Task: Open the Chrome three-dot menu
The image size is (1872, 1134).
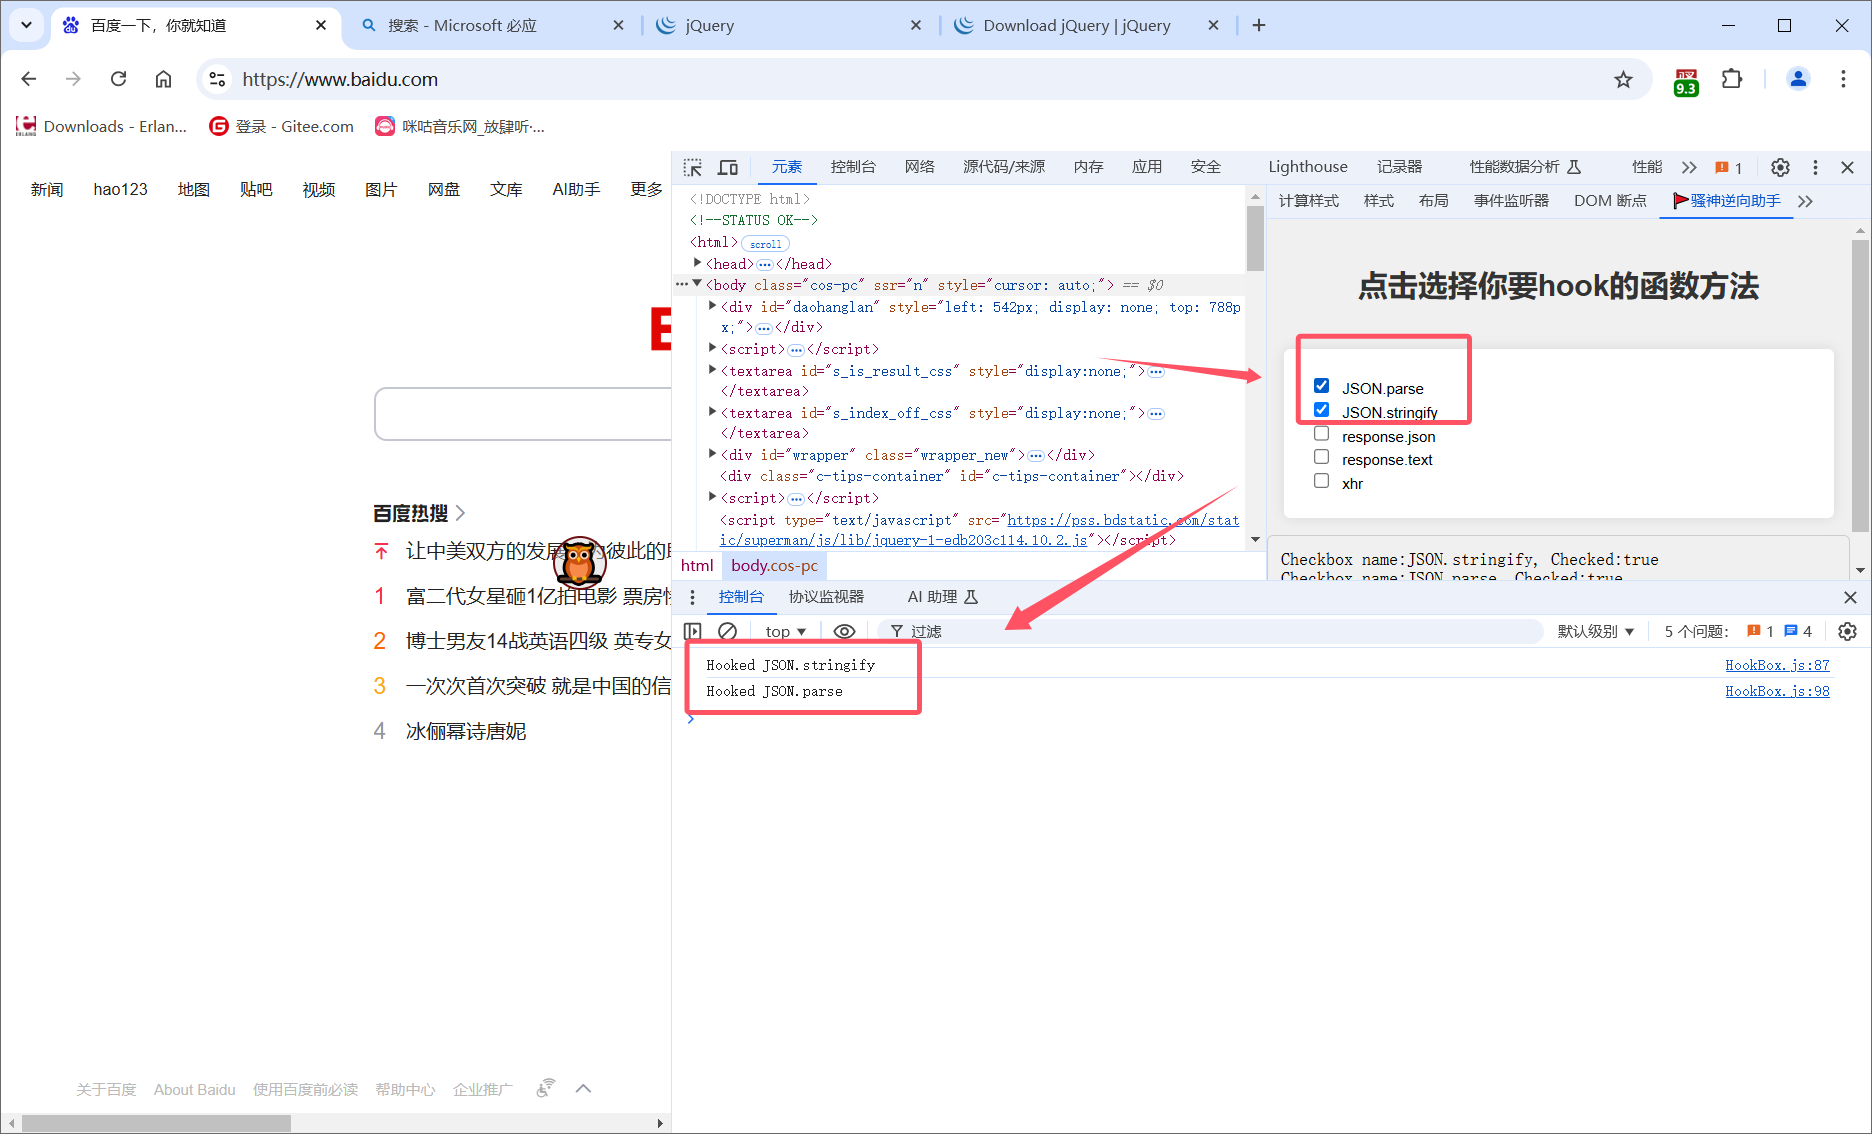Action: pyautogui.click(x=1843, y=79)
